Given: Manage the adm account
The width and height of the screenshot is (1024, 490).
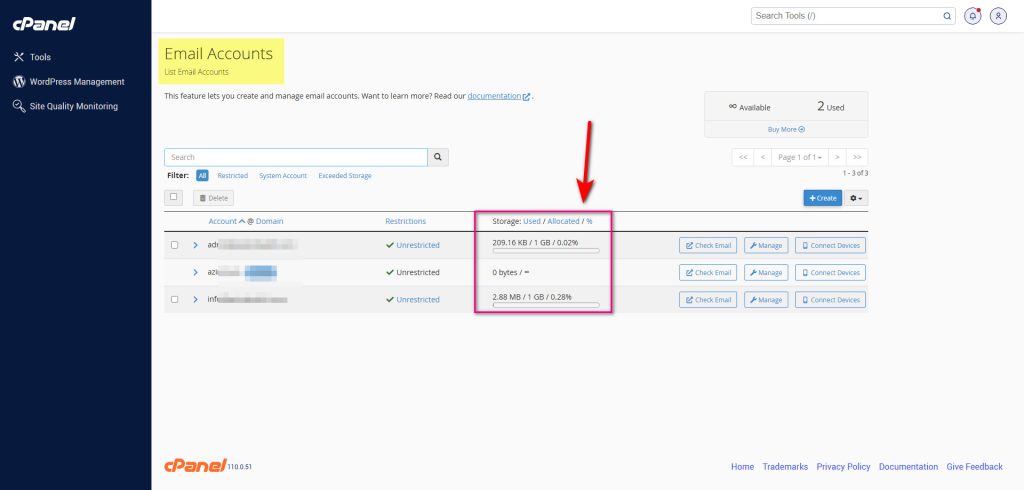Looking at the screenshot, I should point(766,245).
